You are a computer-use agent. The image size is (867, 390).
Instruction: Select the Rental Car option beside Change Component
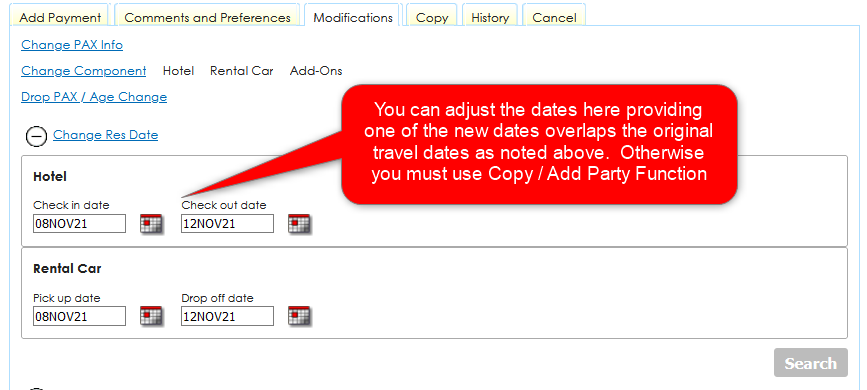242,71
